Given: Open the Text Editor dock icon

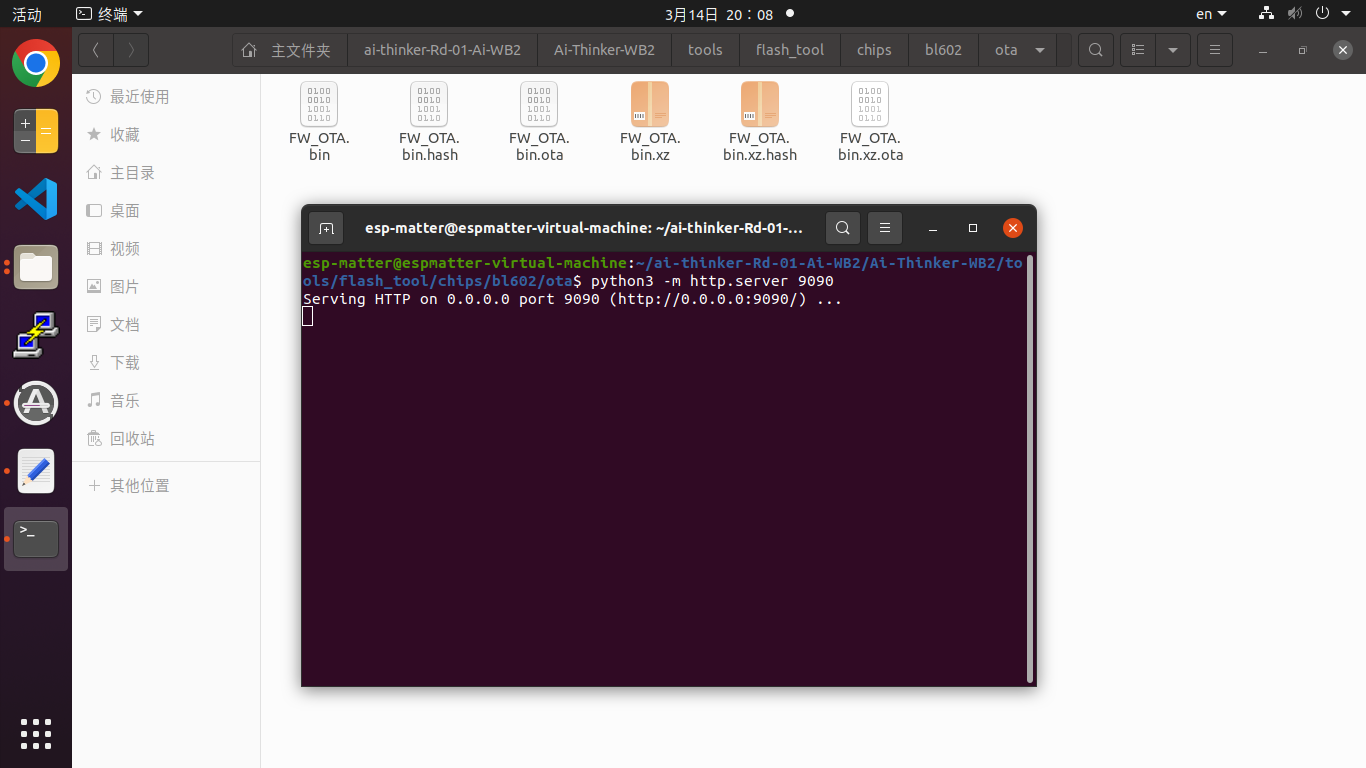Looking at the screenshot, I should 36,471.
